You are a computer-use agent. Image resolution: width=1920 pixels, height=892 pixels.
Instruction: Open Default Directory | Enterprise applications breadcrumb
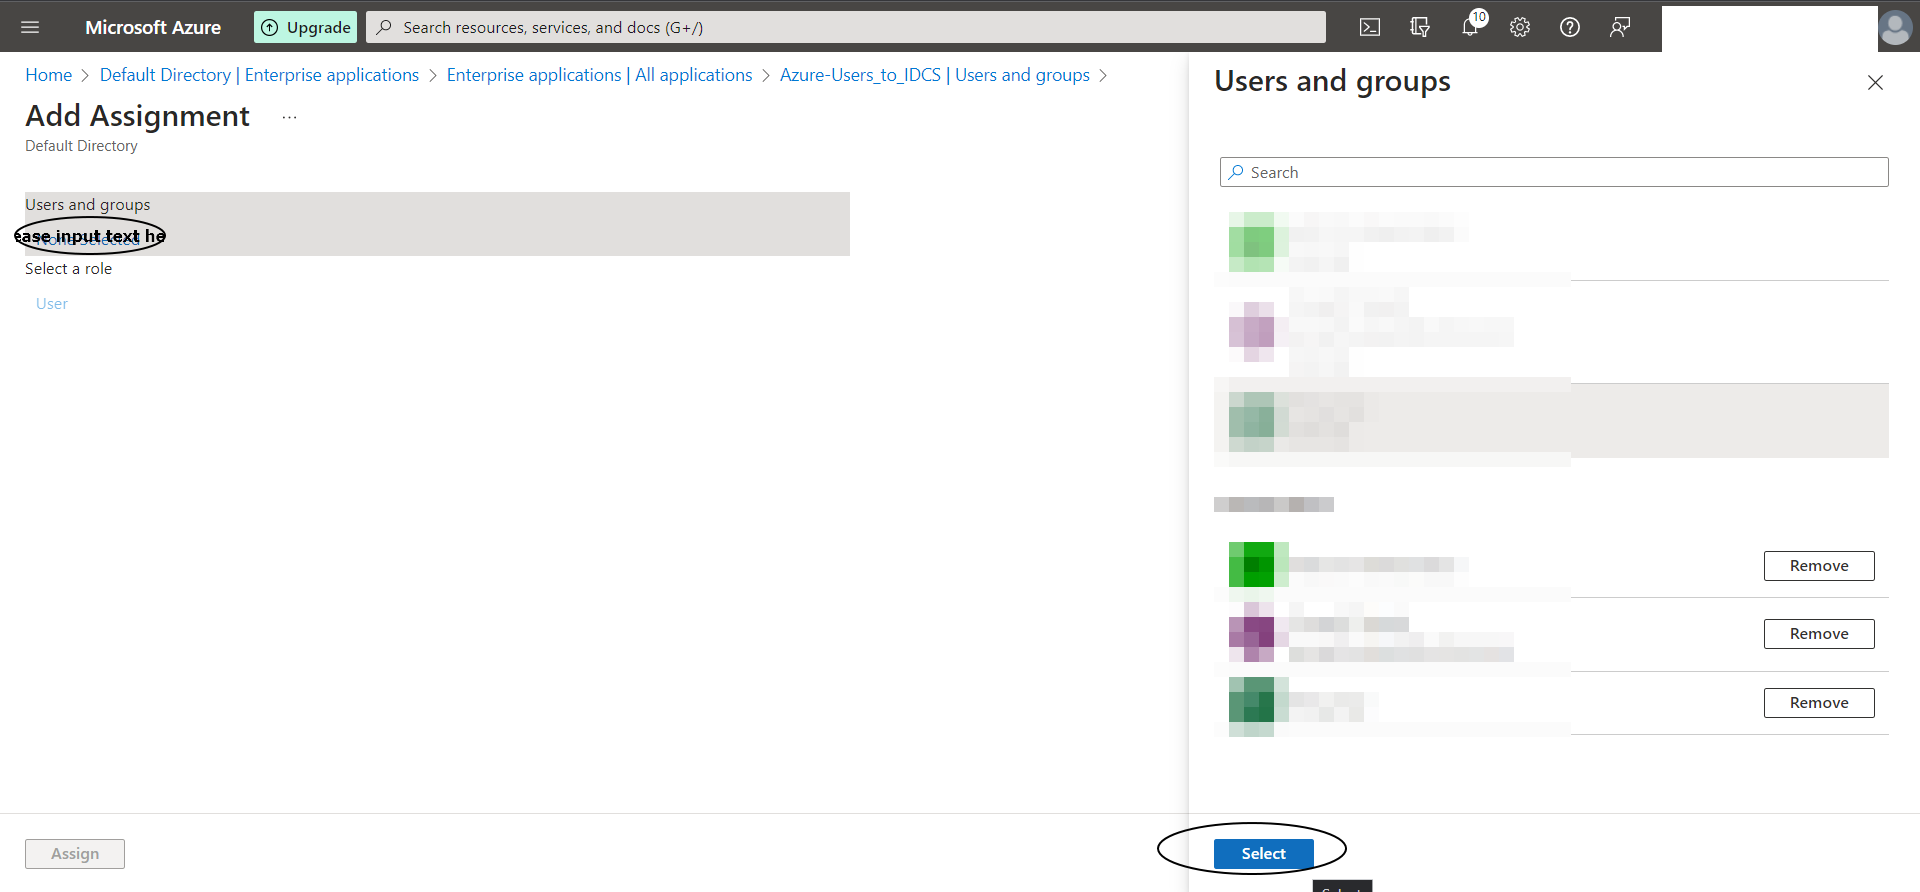[x=259, y=75]
